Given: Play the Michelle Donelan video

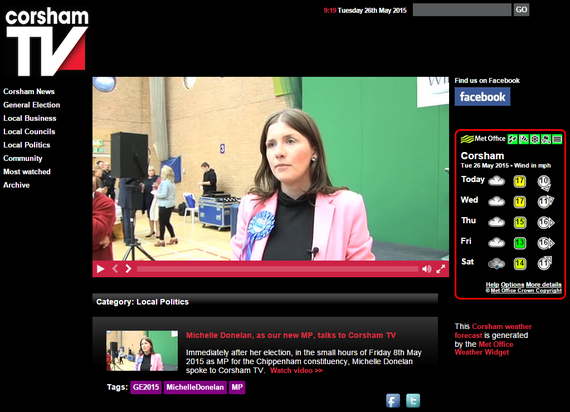Looking at the screenshot, I should [100, 269].
